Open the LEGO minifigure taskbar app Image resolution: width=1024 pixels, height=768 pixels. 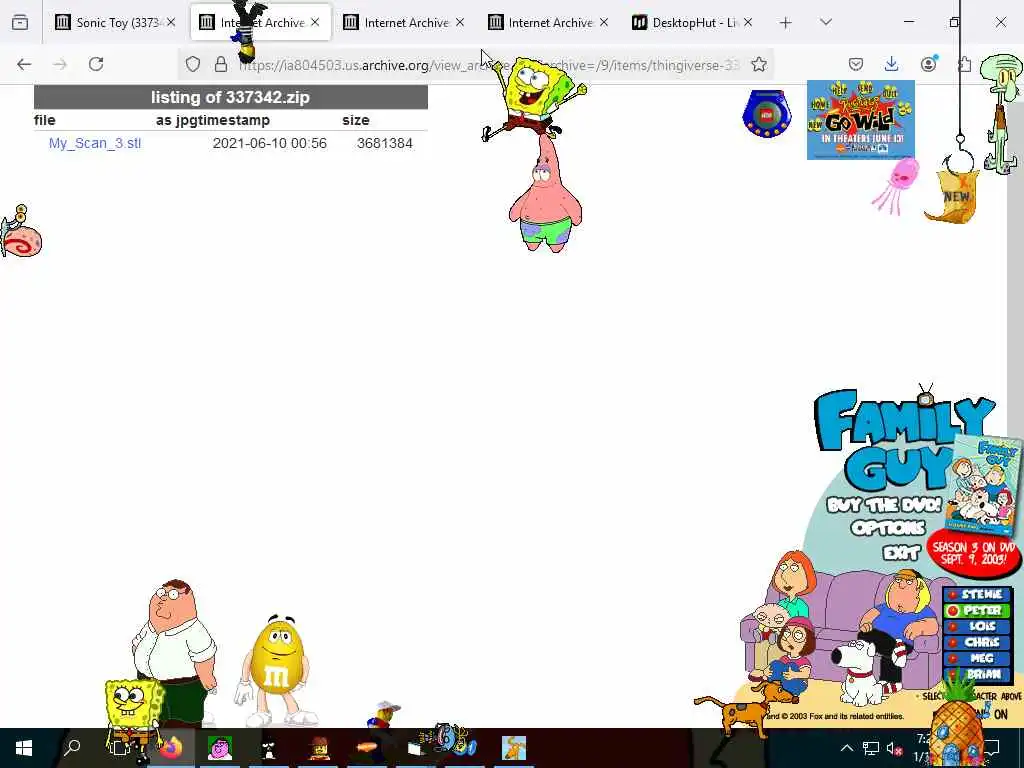tap(319, 748)
